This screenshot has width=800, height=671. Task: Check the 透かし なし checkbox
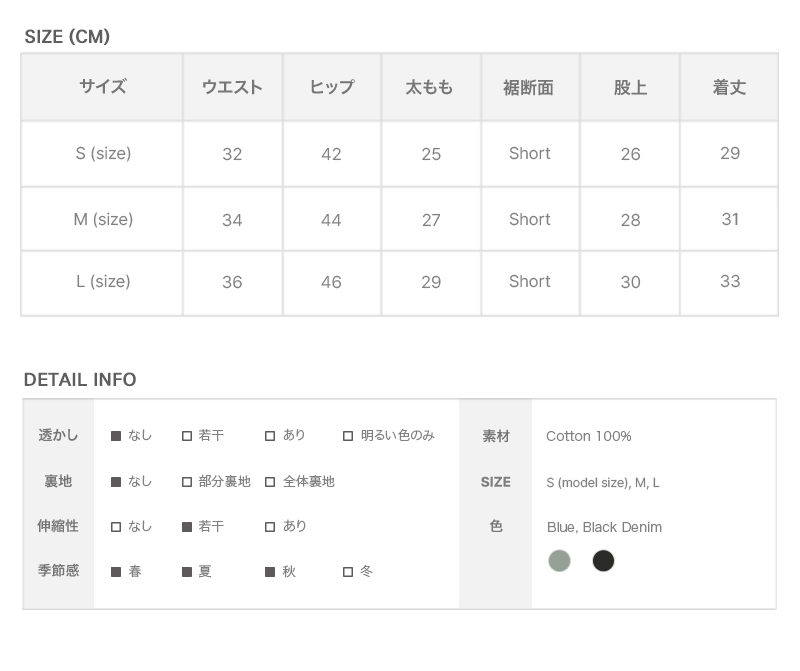pos(116,436)
